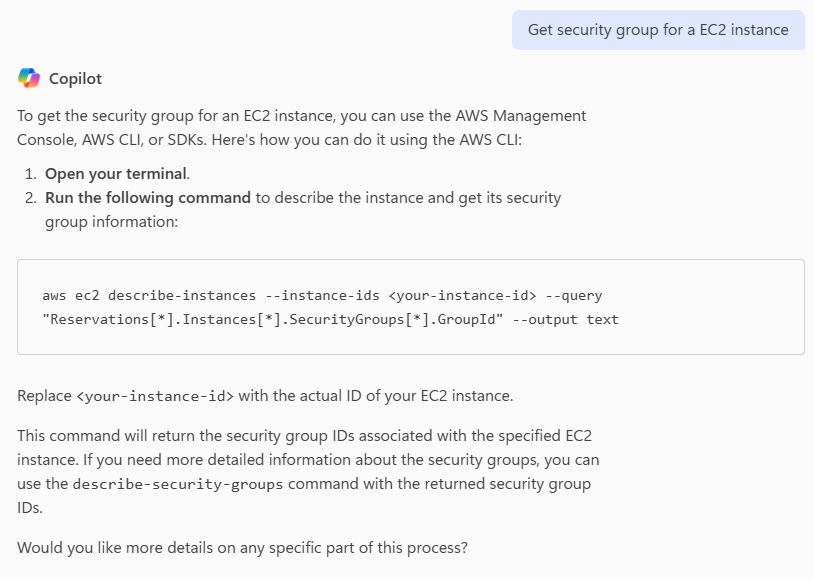Click the Copilot logo icon
This screenshot has height=580, width=814.
point(29,78)
